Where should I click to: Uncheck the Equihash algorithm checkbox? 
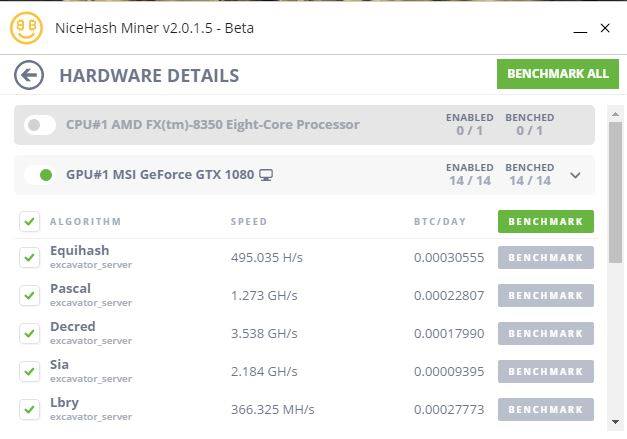pos(30,257)
